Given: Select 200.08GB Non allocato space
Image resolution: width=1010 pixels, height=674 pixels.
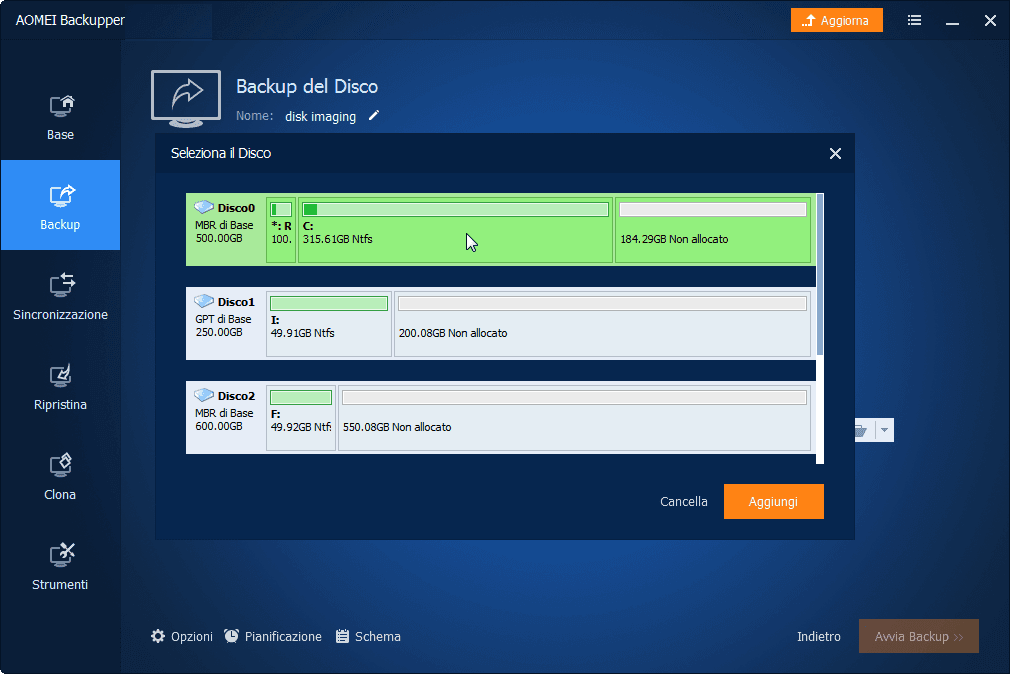Looking at the screenshot, I should click(x=602, y=324).
